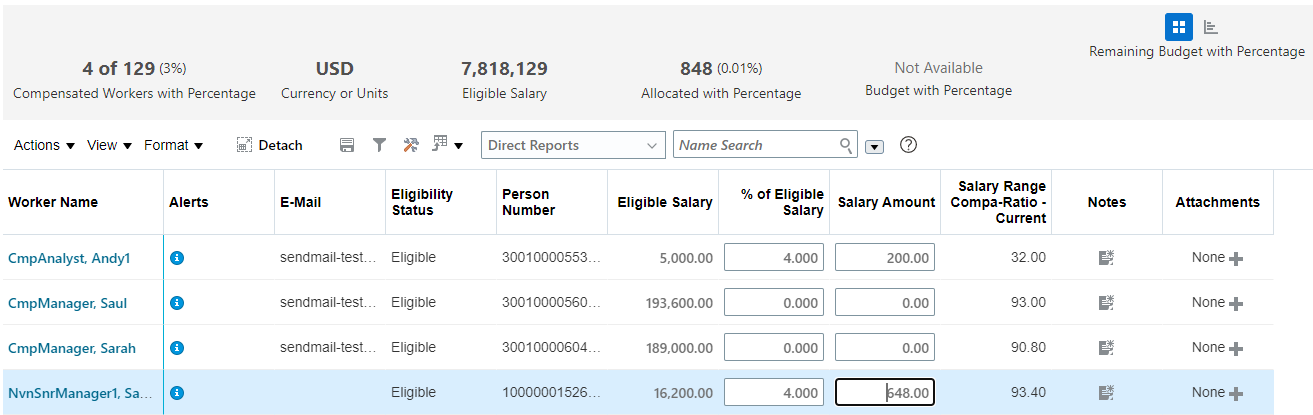This screenshot has width=1313, height=415.
Task: Open the Format menu
Action: tap(173, 145)
